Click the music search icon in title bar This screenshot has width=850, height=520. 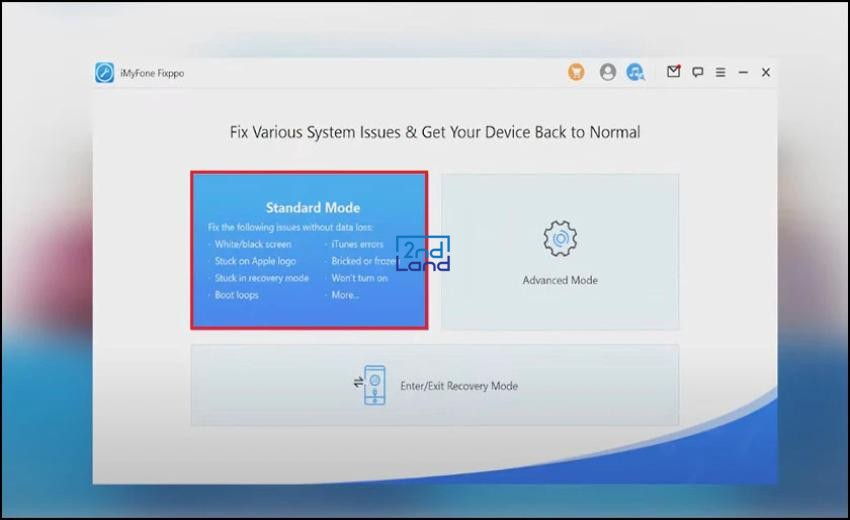[635, 72]
